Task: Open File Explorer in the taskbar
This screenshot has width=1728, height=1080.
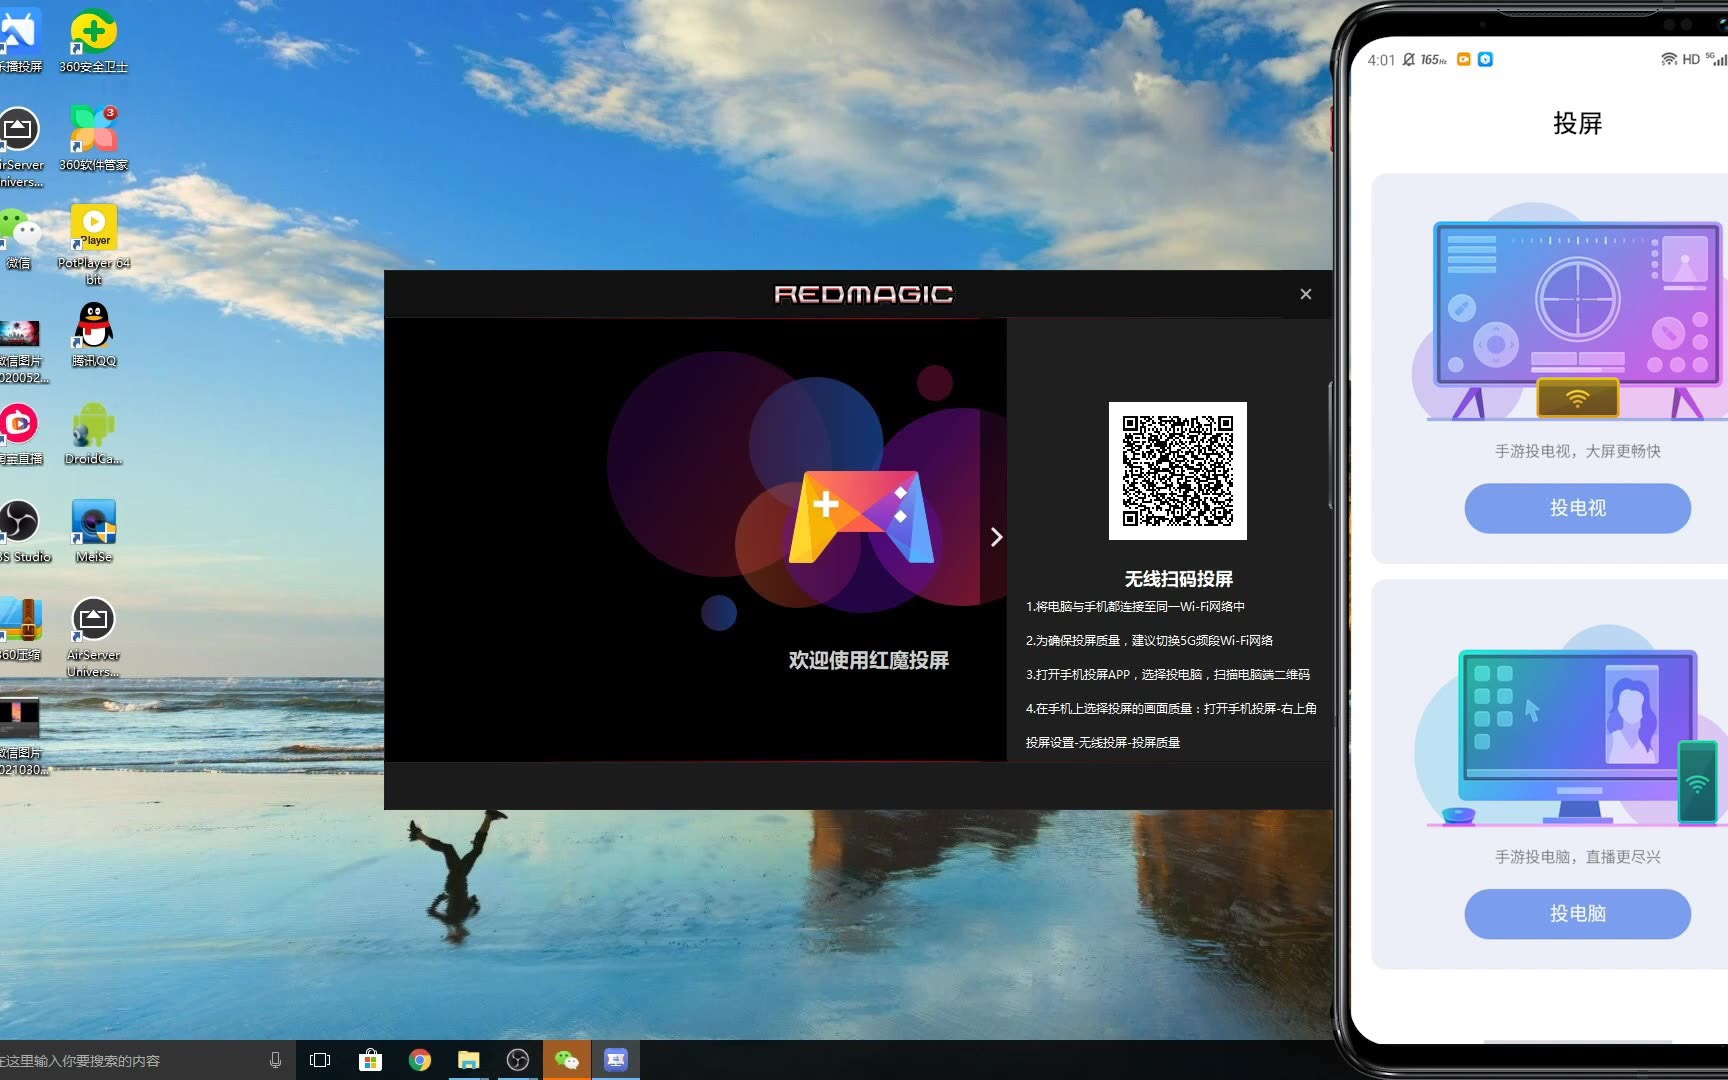Action: tap(467, 1059)
